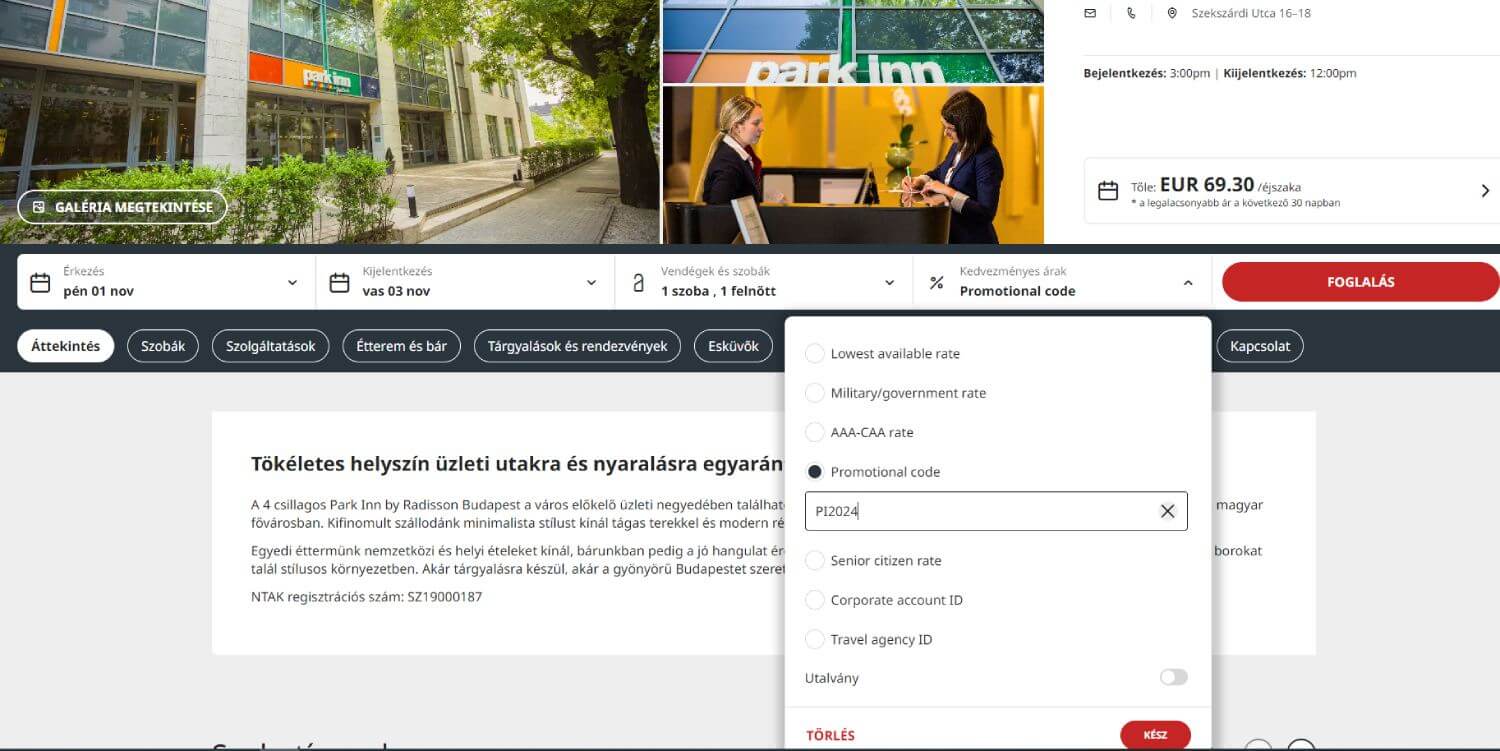
Task: Click the Szekszárdi Utca 16-18 address
Action: [1251, 13]
